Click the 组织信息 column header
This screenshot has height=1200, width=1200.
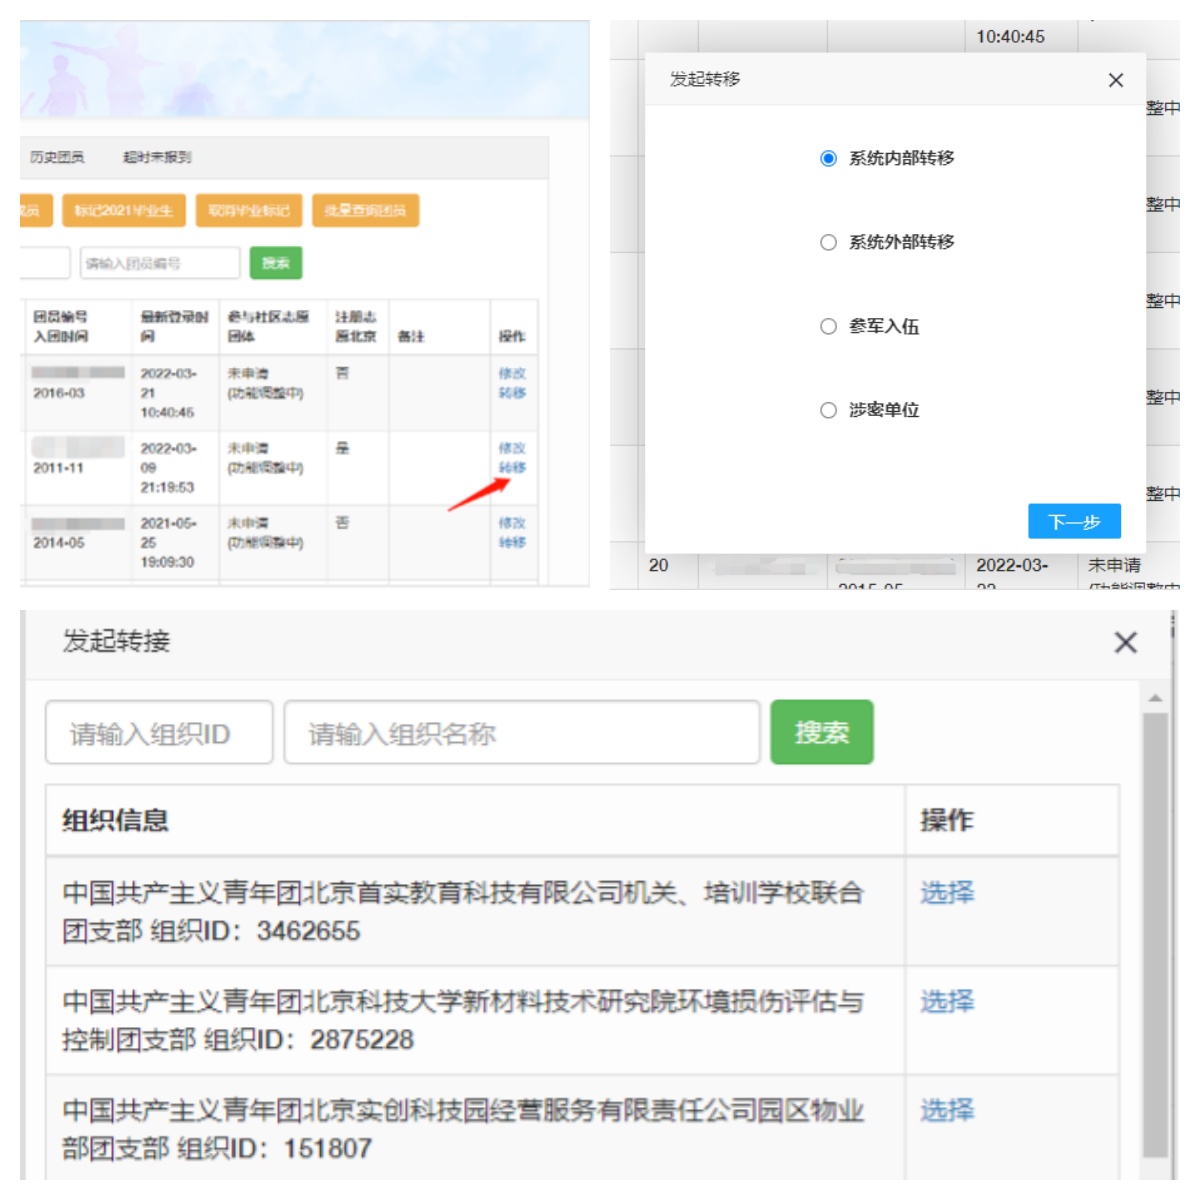click(x=115, y=821)
